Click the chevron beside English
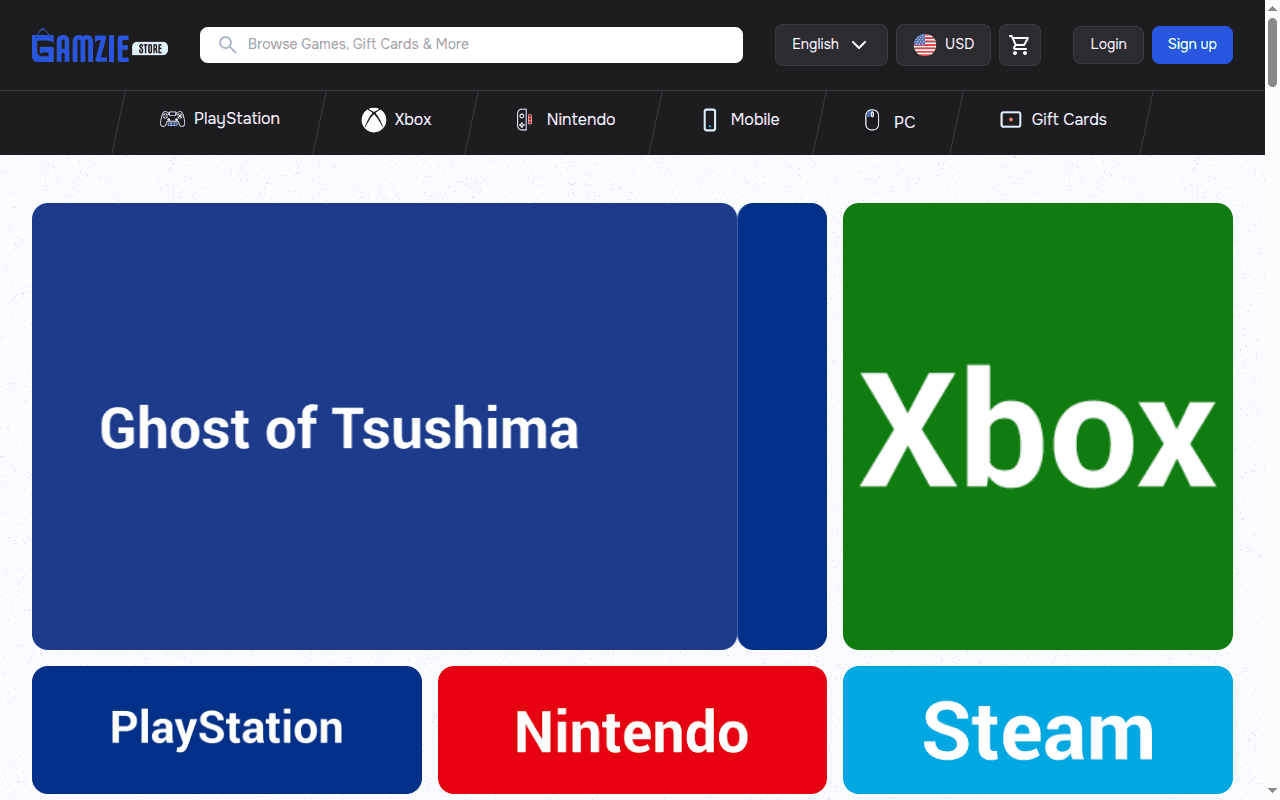The width and height of the screenshot is (1280, 800). [859, 45]
